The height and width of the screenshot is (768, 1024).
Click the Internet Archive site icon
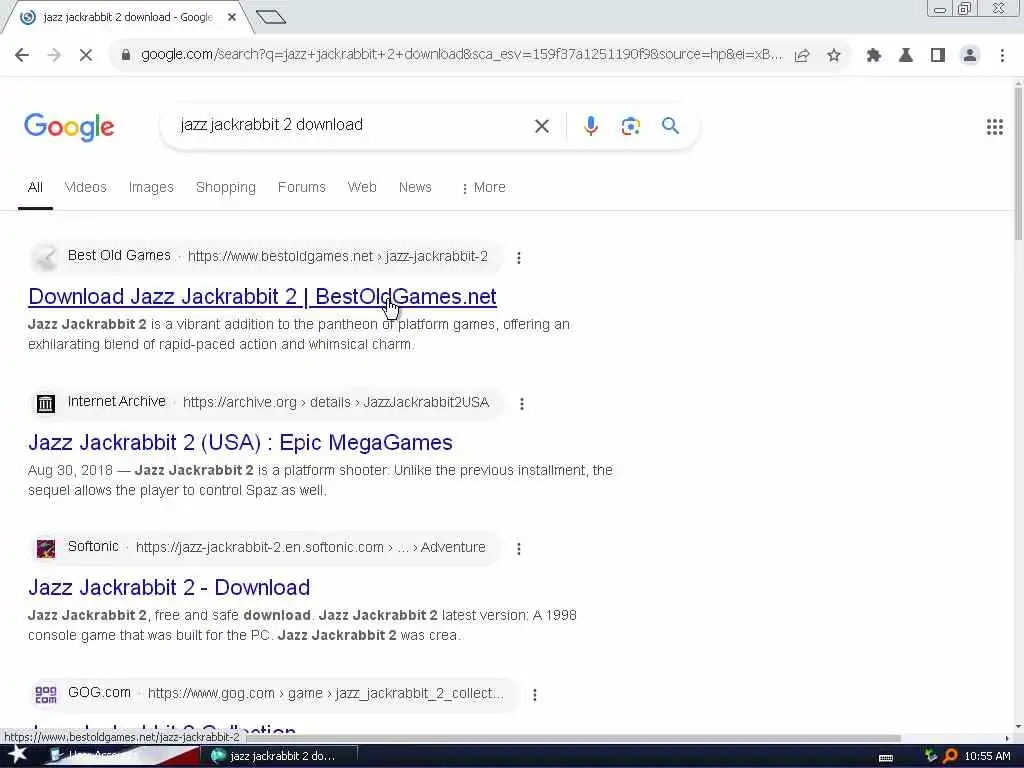46,404
